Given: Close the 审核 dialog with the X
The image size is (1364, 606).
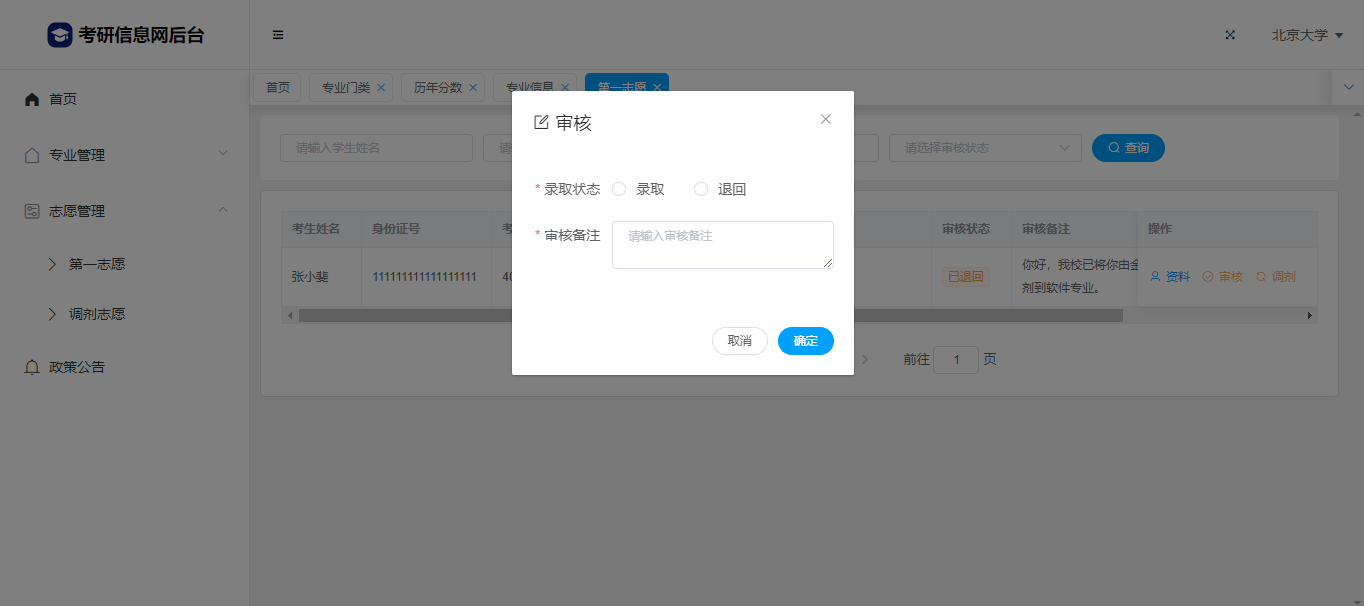Looking at the screenshot, I should point(826,119).
